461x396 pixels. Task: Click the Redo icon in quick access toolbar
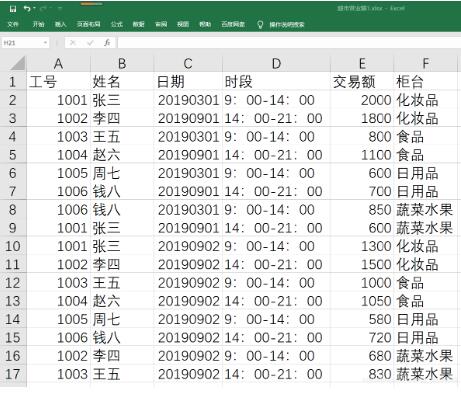(43, 9)
